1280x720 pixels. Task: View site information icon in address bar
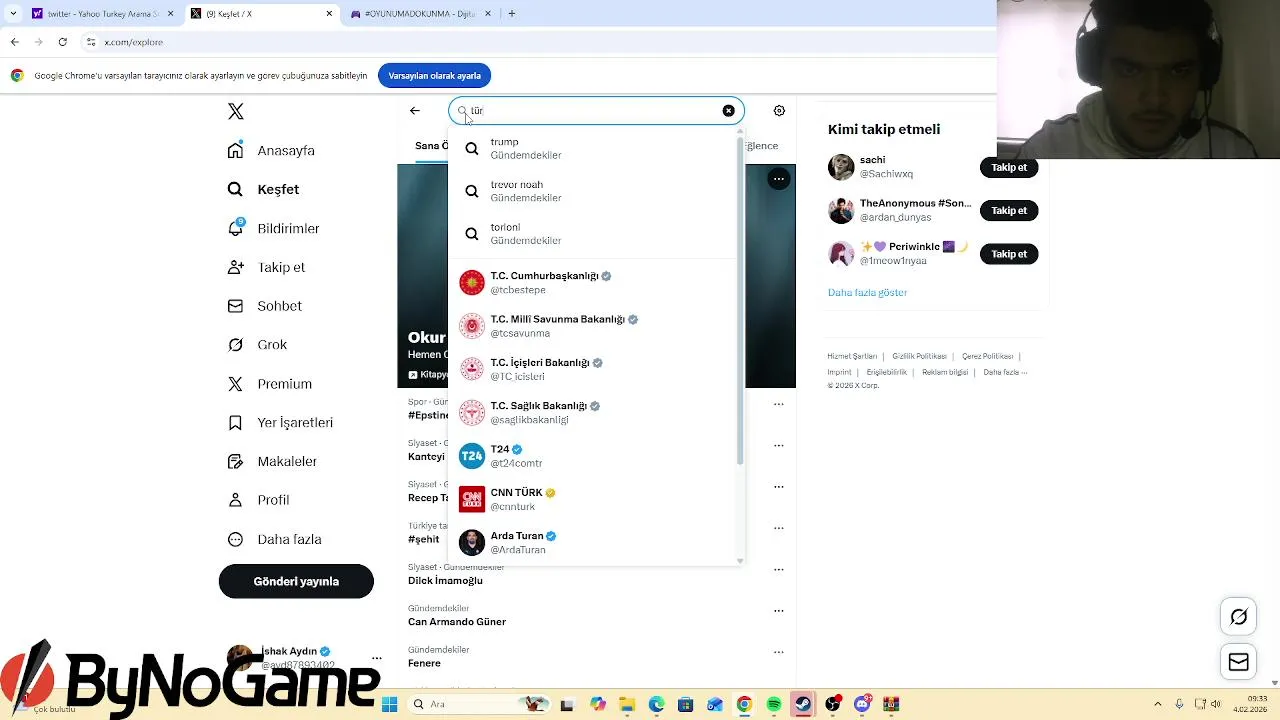tap(91, 42)
